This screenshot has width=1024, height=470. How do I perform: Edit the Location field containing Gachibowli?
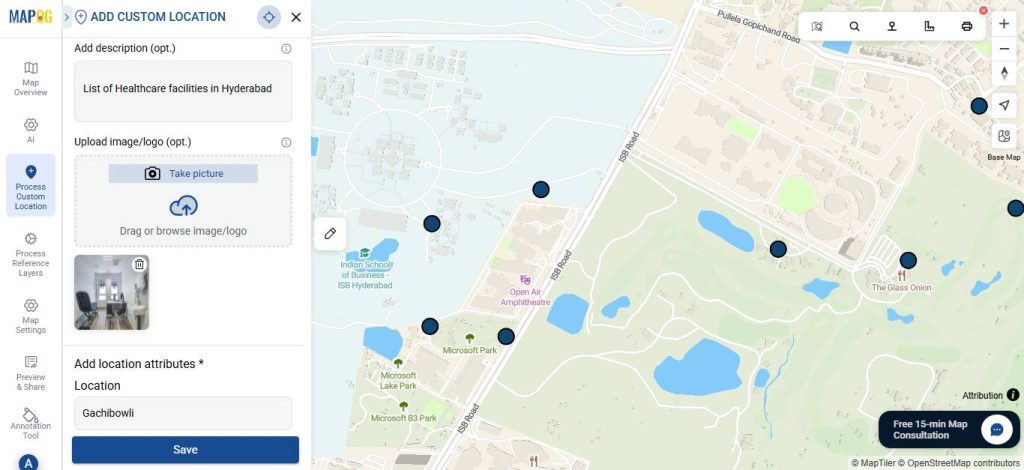coord(183,413)
